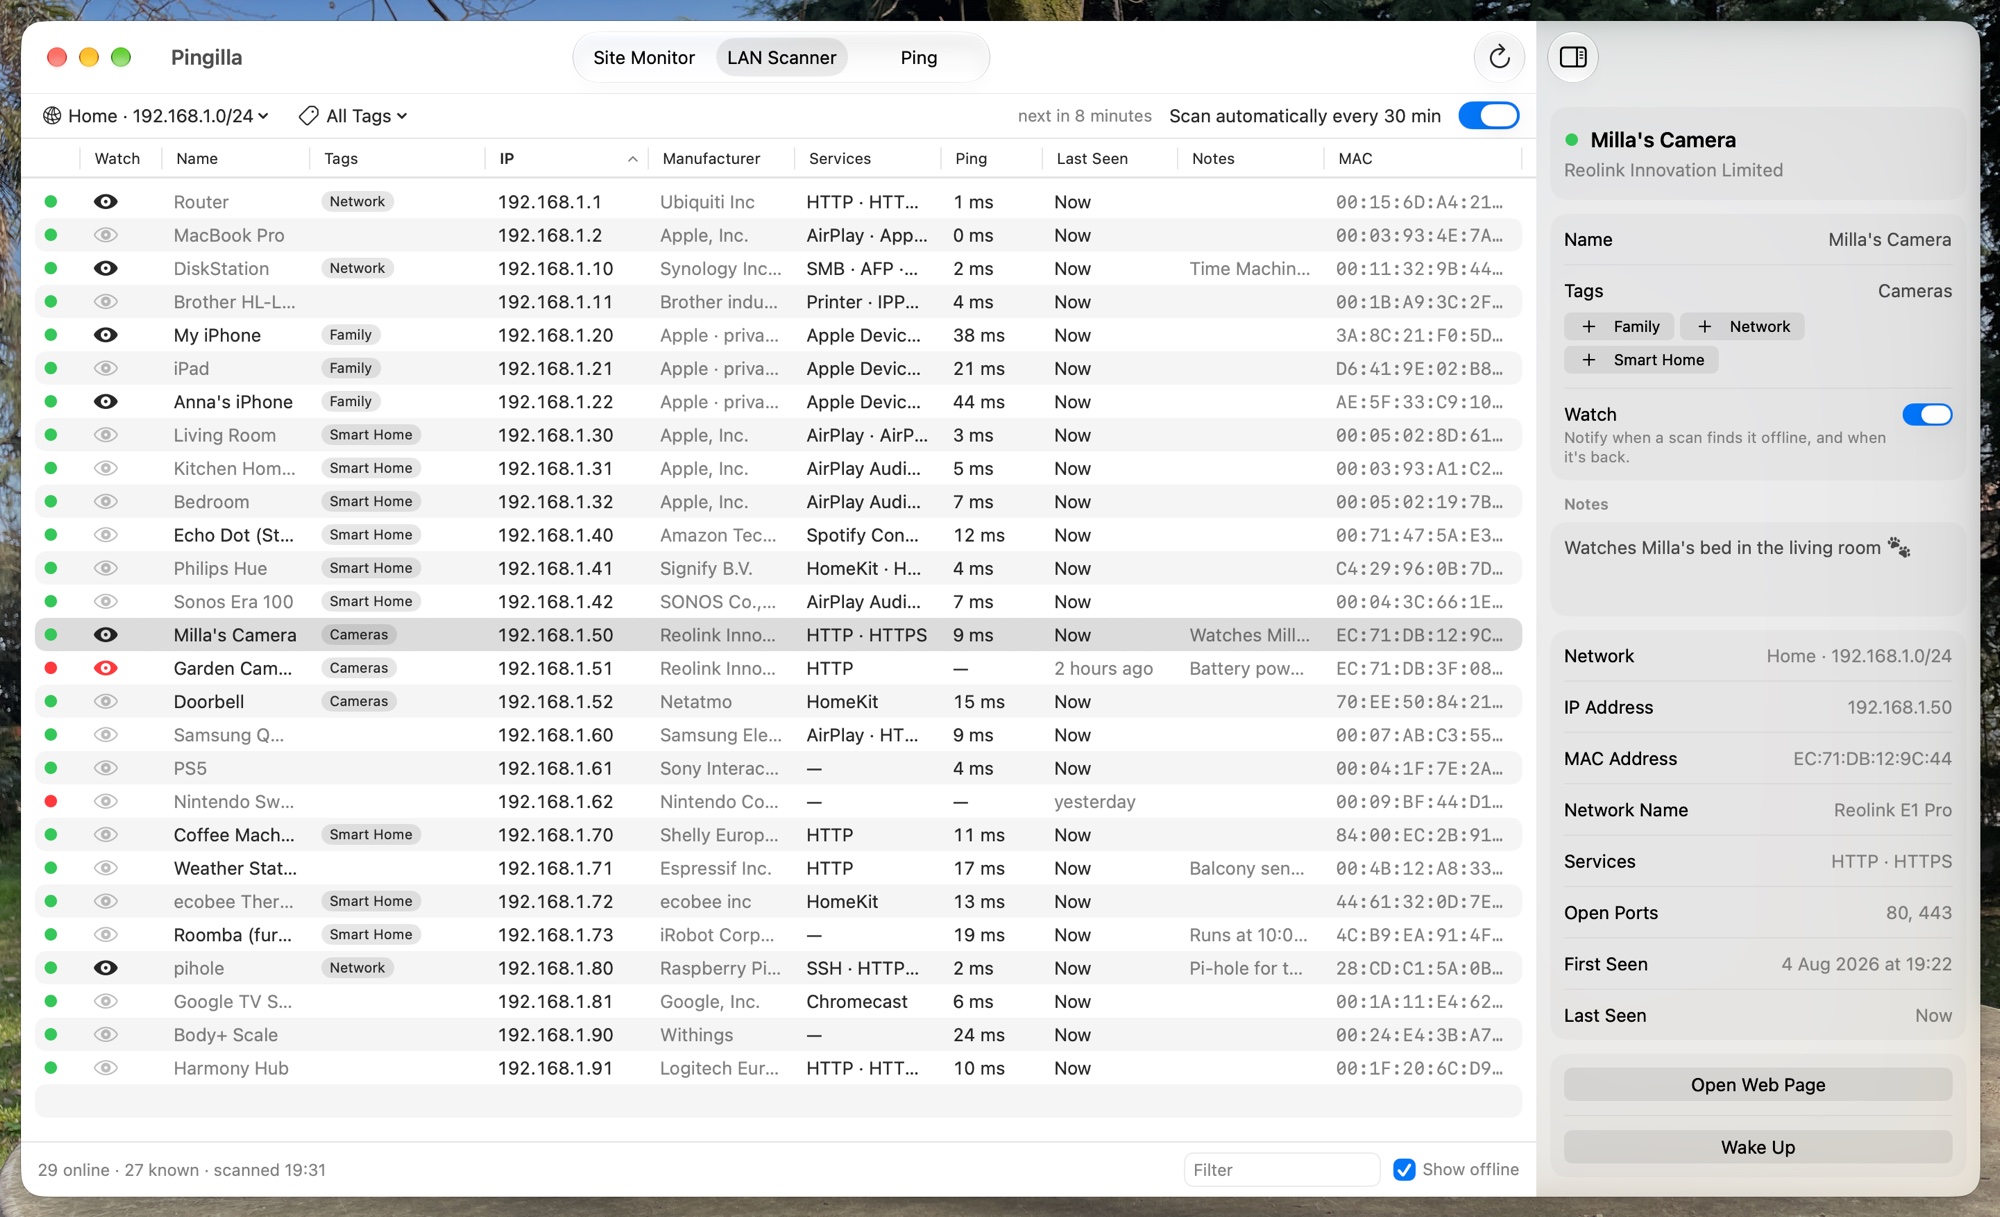Viewport: 2000px width, 1217px height.
Task: Uncheck the Show offline checkbox
Action: (x=1404, y=1169)
